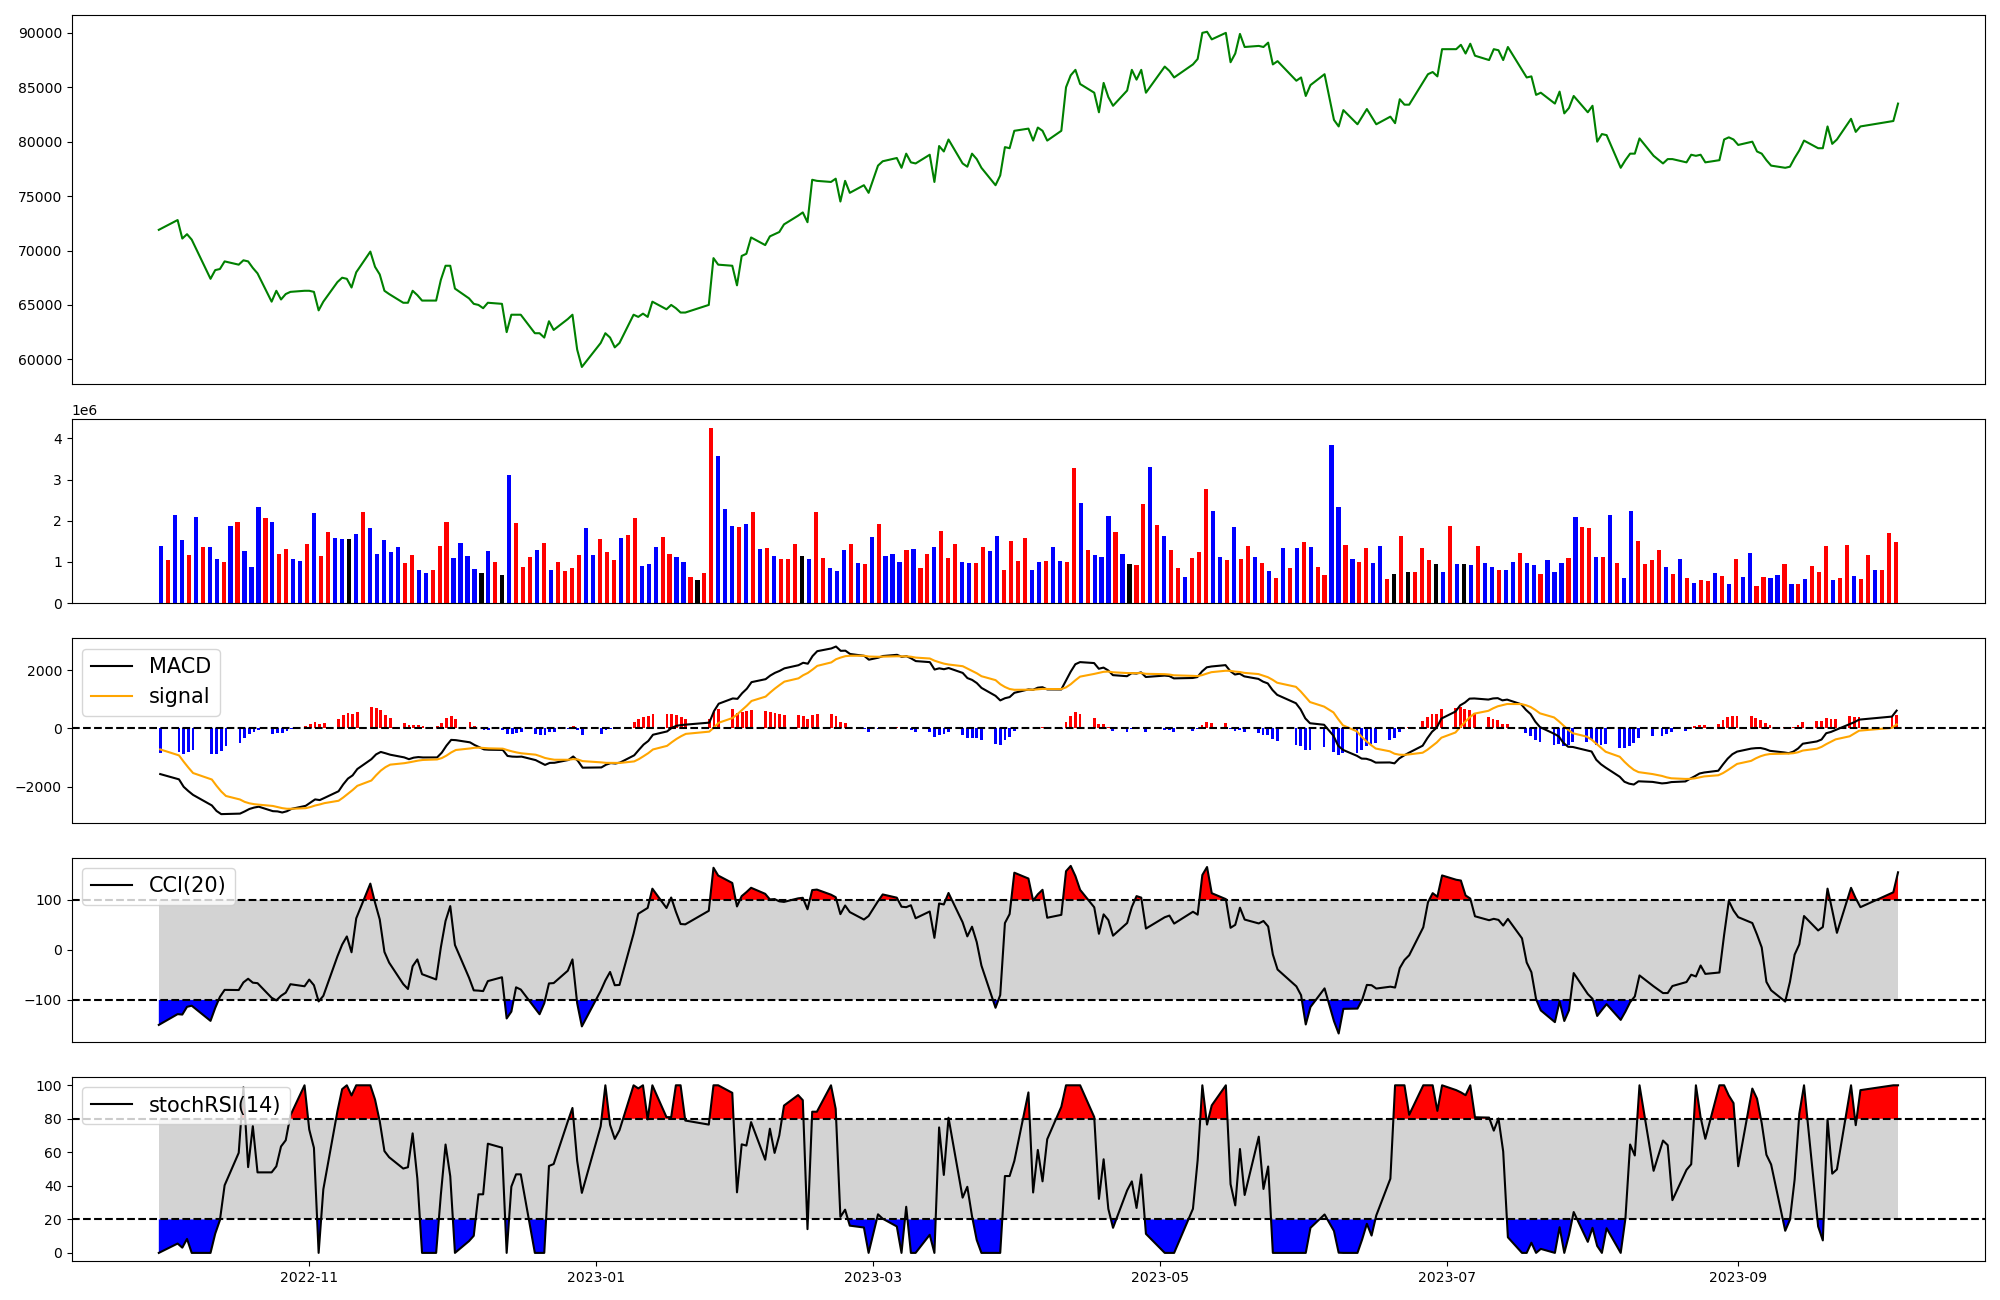The height and width of the screenshot is (1300, 2000).
Task: Click the 60000 price axis label
Action: pos(40,360)
